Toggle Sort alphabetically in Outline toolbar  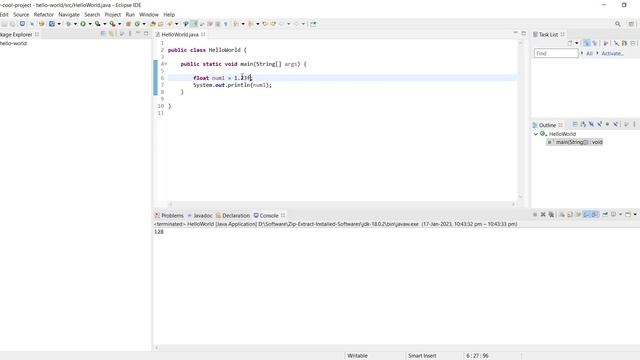tap(583, 124)
